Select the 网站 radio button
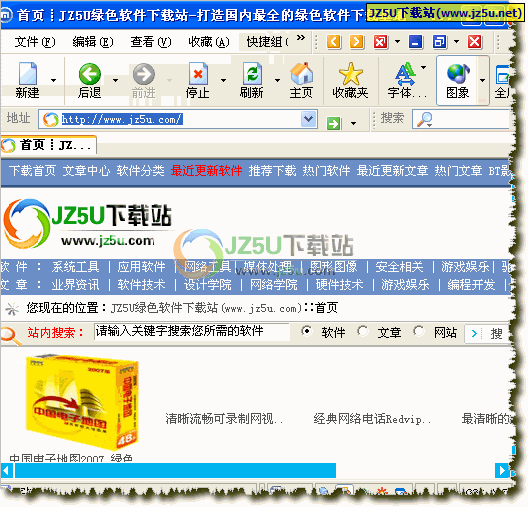The width and height of the screenshot is (528, 507). point(419,331)
